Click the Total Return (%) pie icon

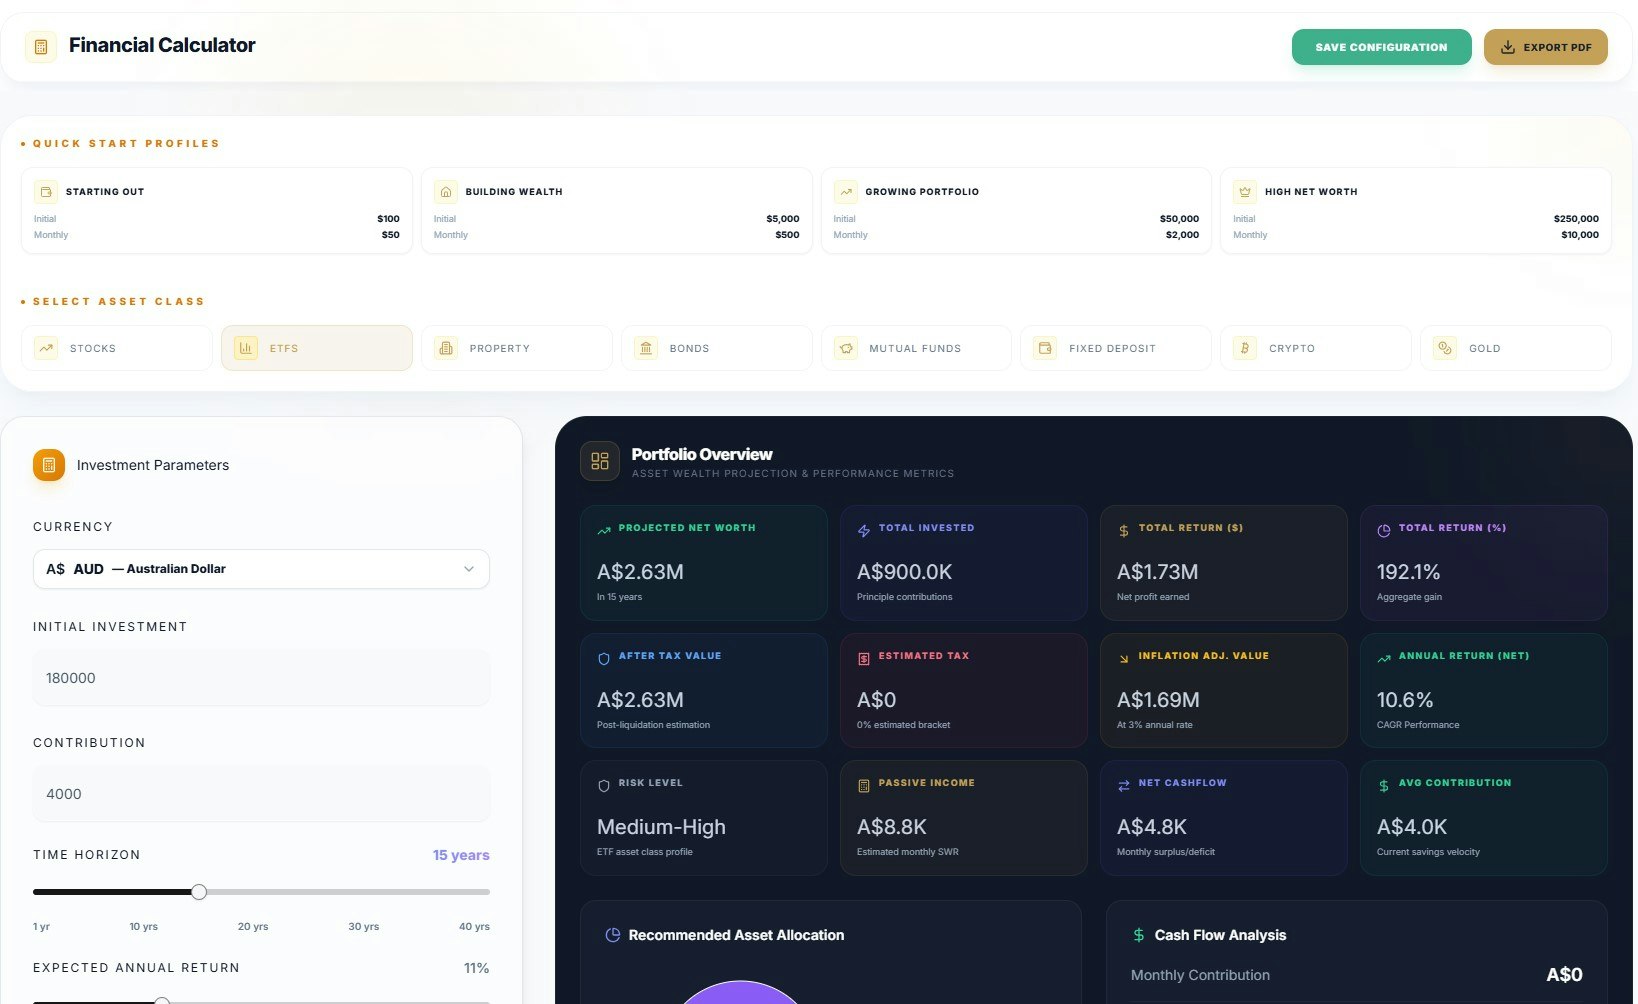[x=1384, y=531]
